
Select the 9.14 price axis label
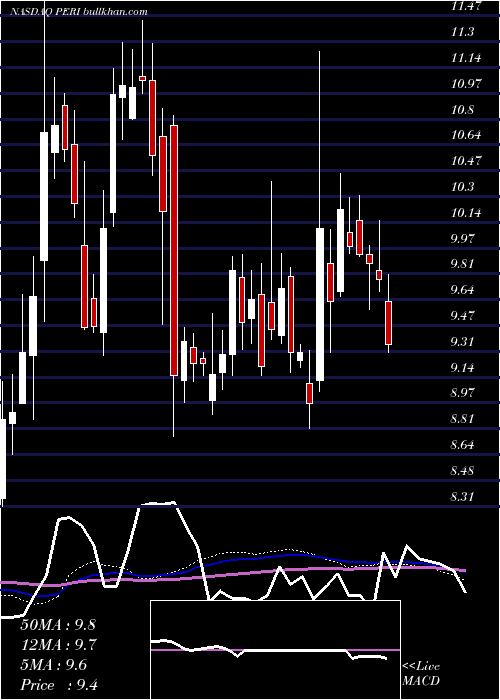coord(464,368)
